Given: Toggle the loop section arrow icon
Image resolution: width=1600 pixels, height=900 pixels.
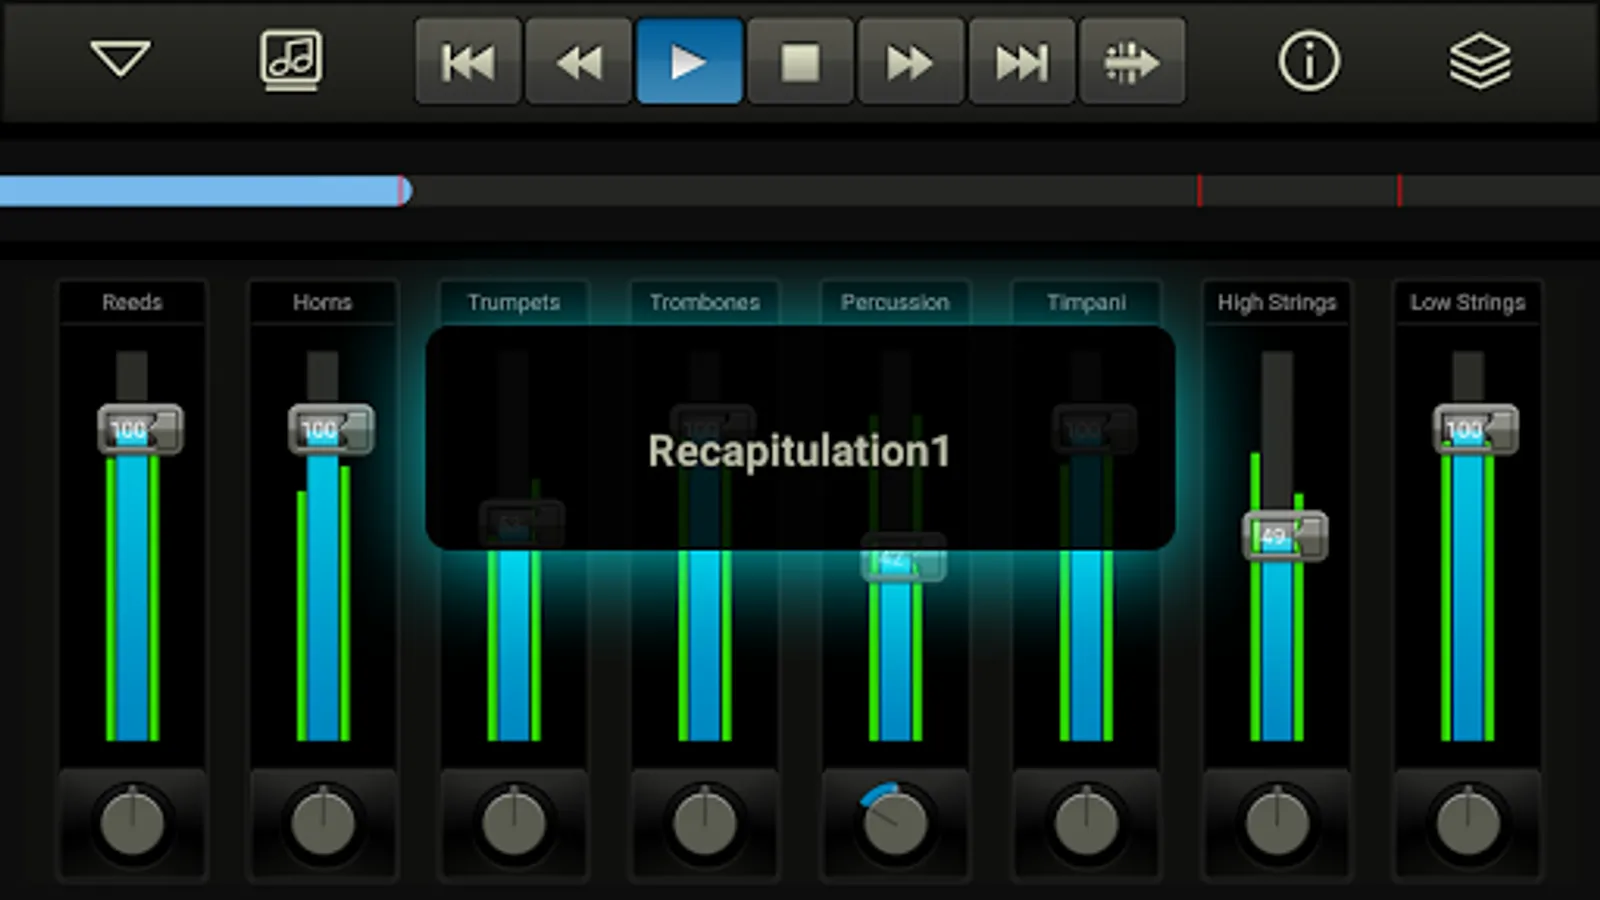Looking at the screenshot, I should [1132, 62].
